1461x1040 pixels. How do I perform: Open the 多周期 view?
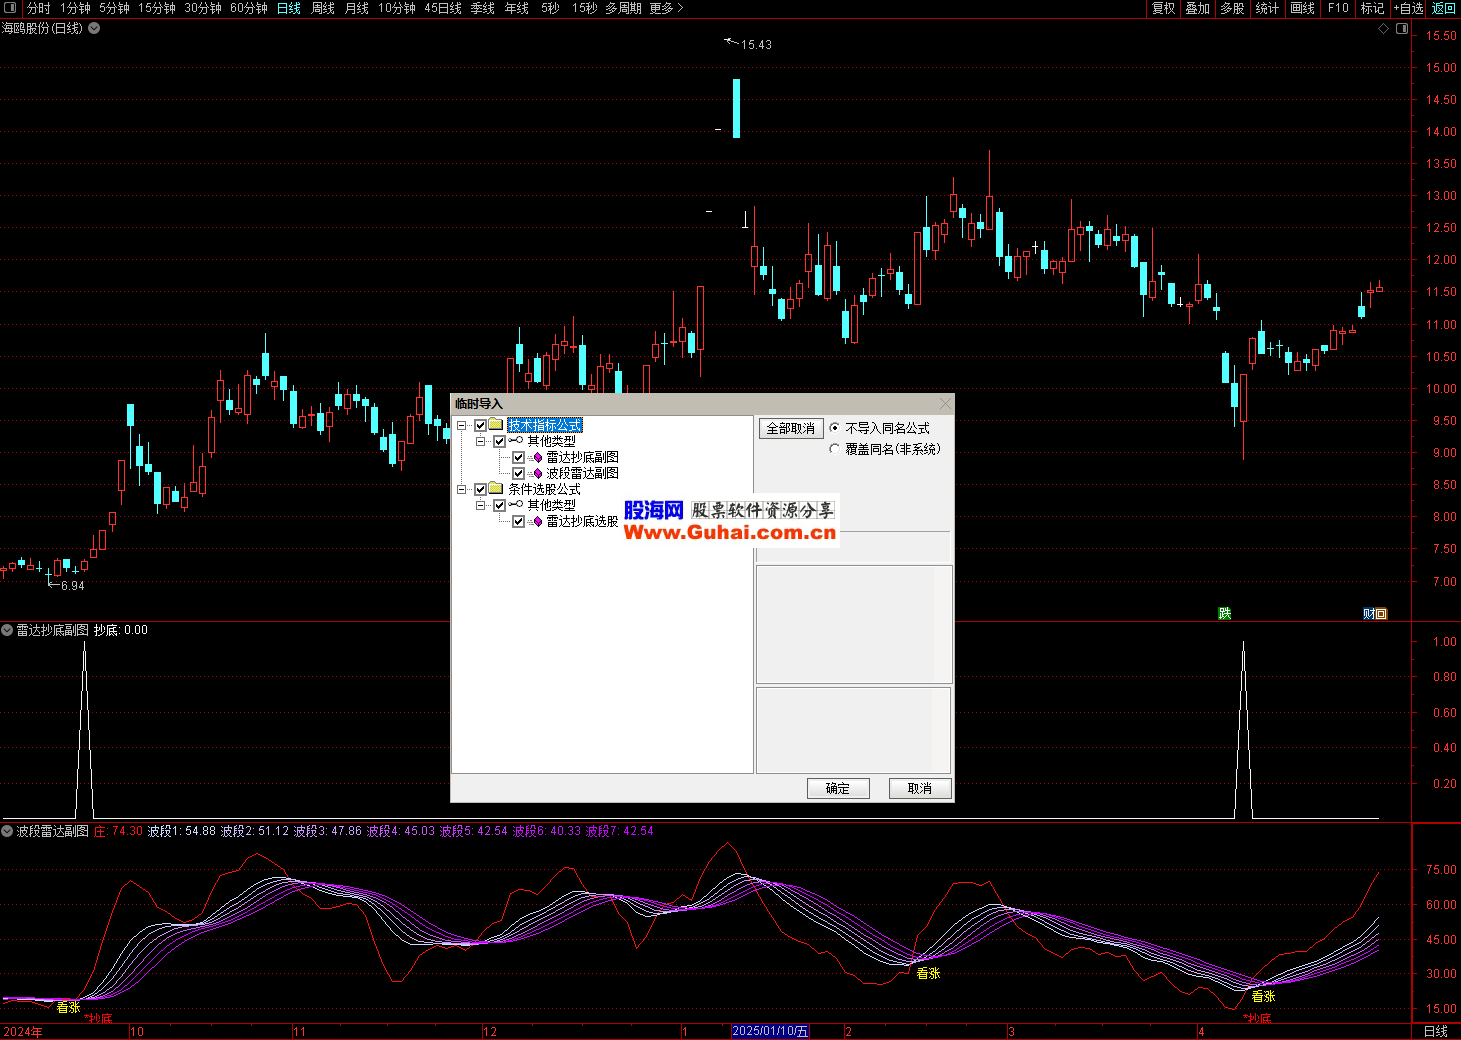pyautogui.click(x=624, y=8)
